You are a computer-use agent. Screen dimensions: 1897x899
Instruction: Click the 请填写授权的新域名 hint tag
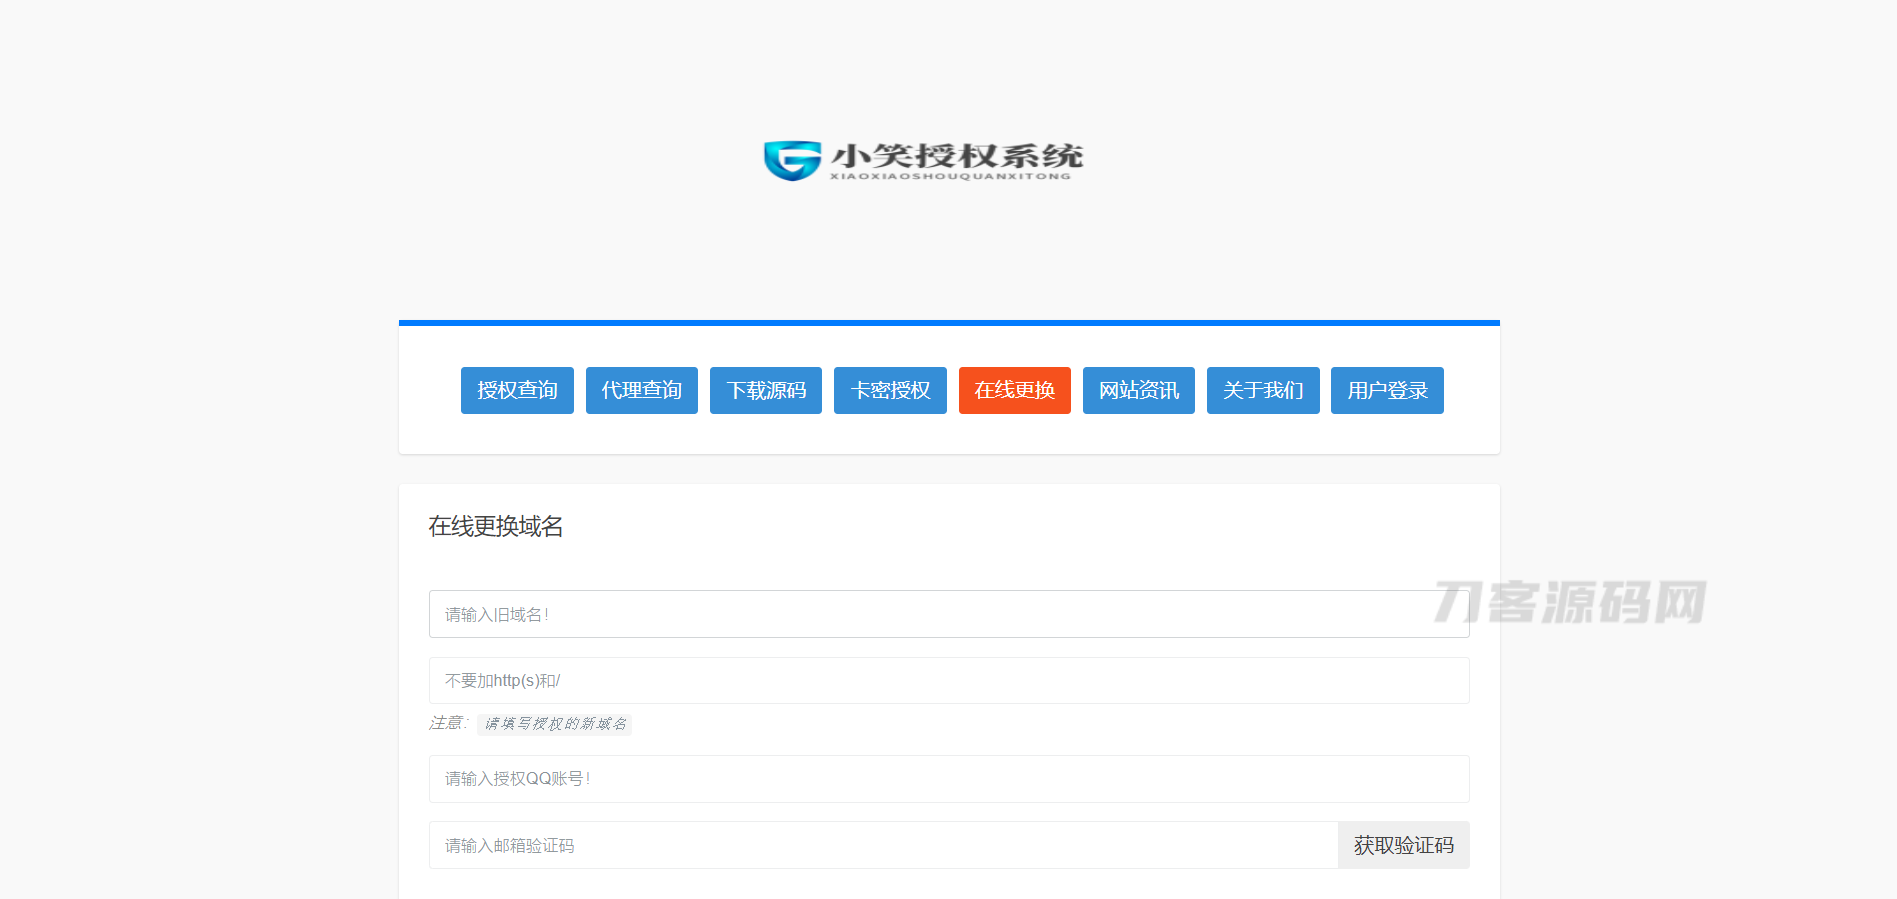pyautogui.click(x=555, y=724)
